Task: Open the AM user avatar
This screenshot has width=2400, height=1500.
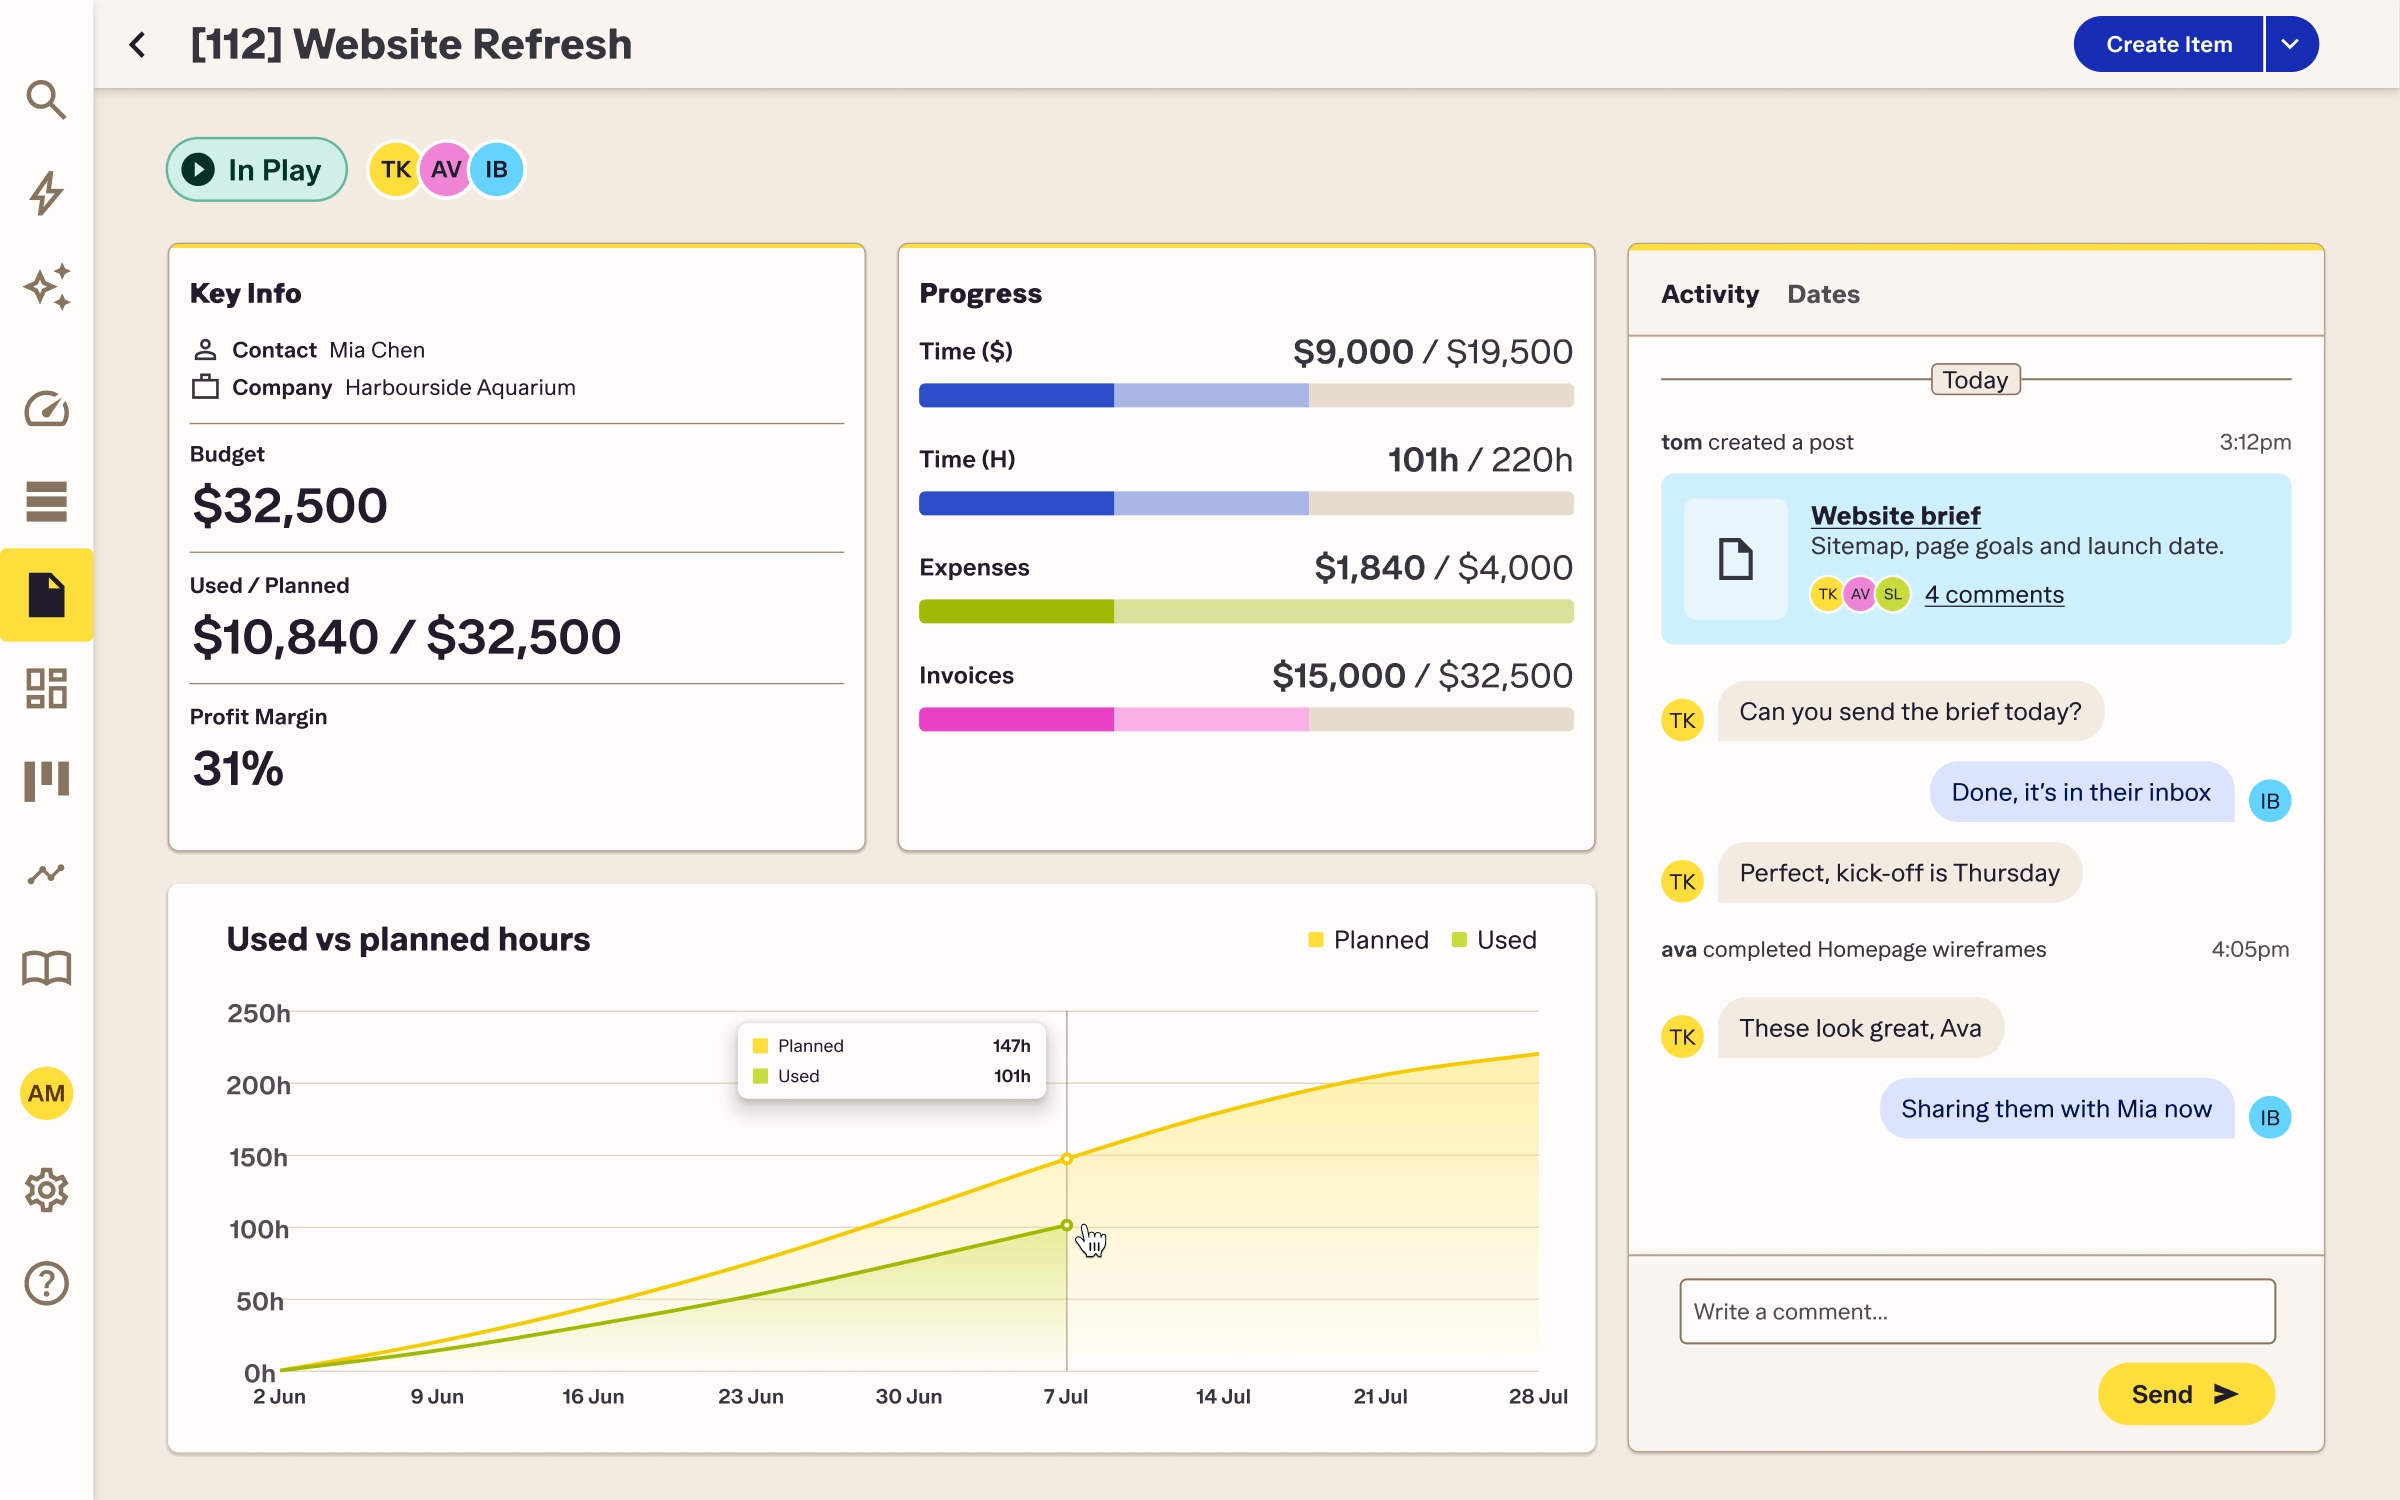Action: [46, 1093]
